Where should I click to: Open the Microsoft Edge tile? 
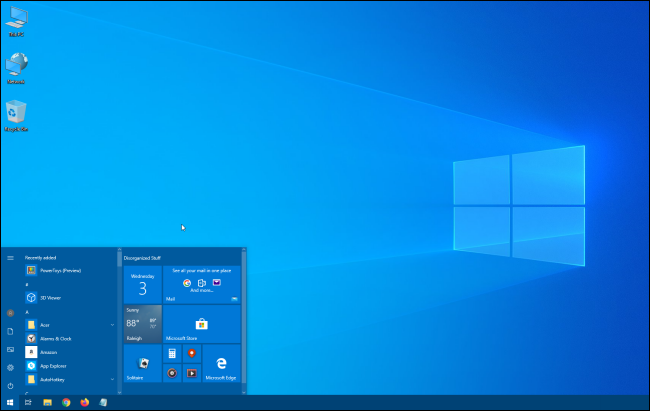pos(221,364)
